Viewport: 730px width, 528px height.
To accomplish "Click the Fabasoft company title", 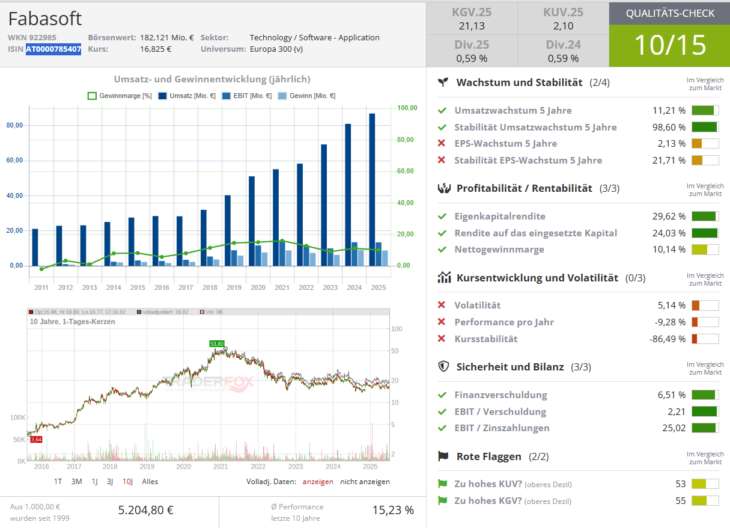I will (x=45, y=19).
